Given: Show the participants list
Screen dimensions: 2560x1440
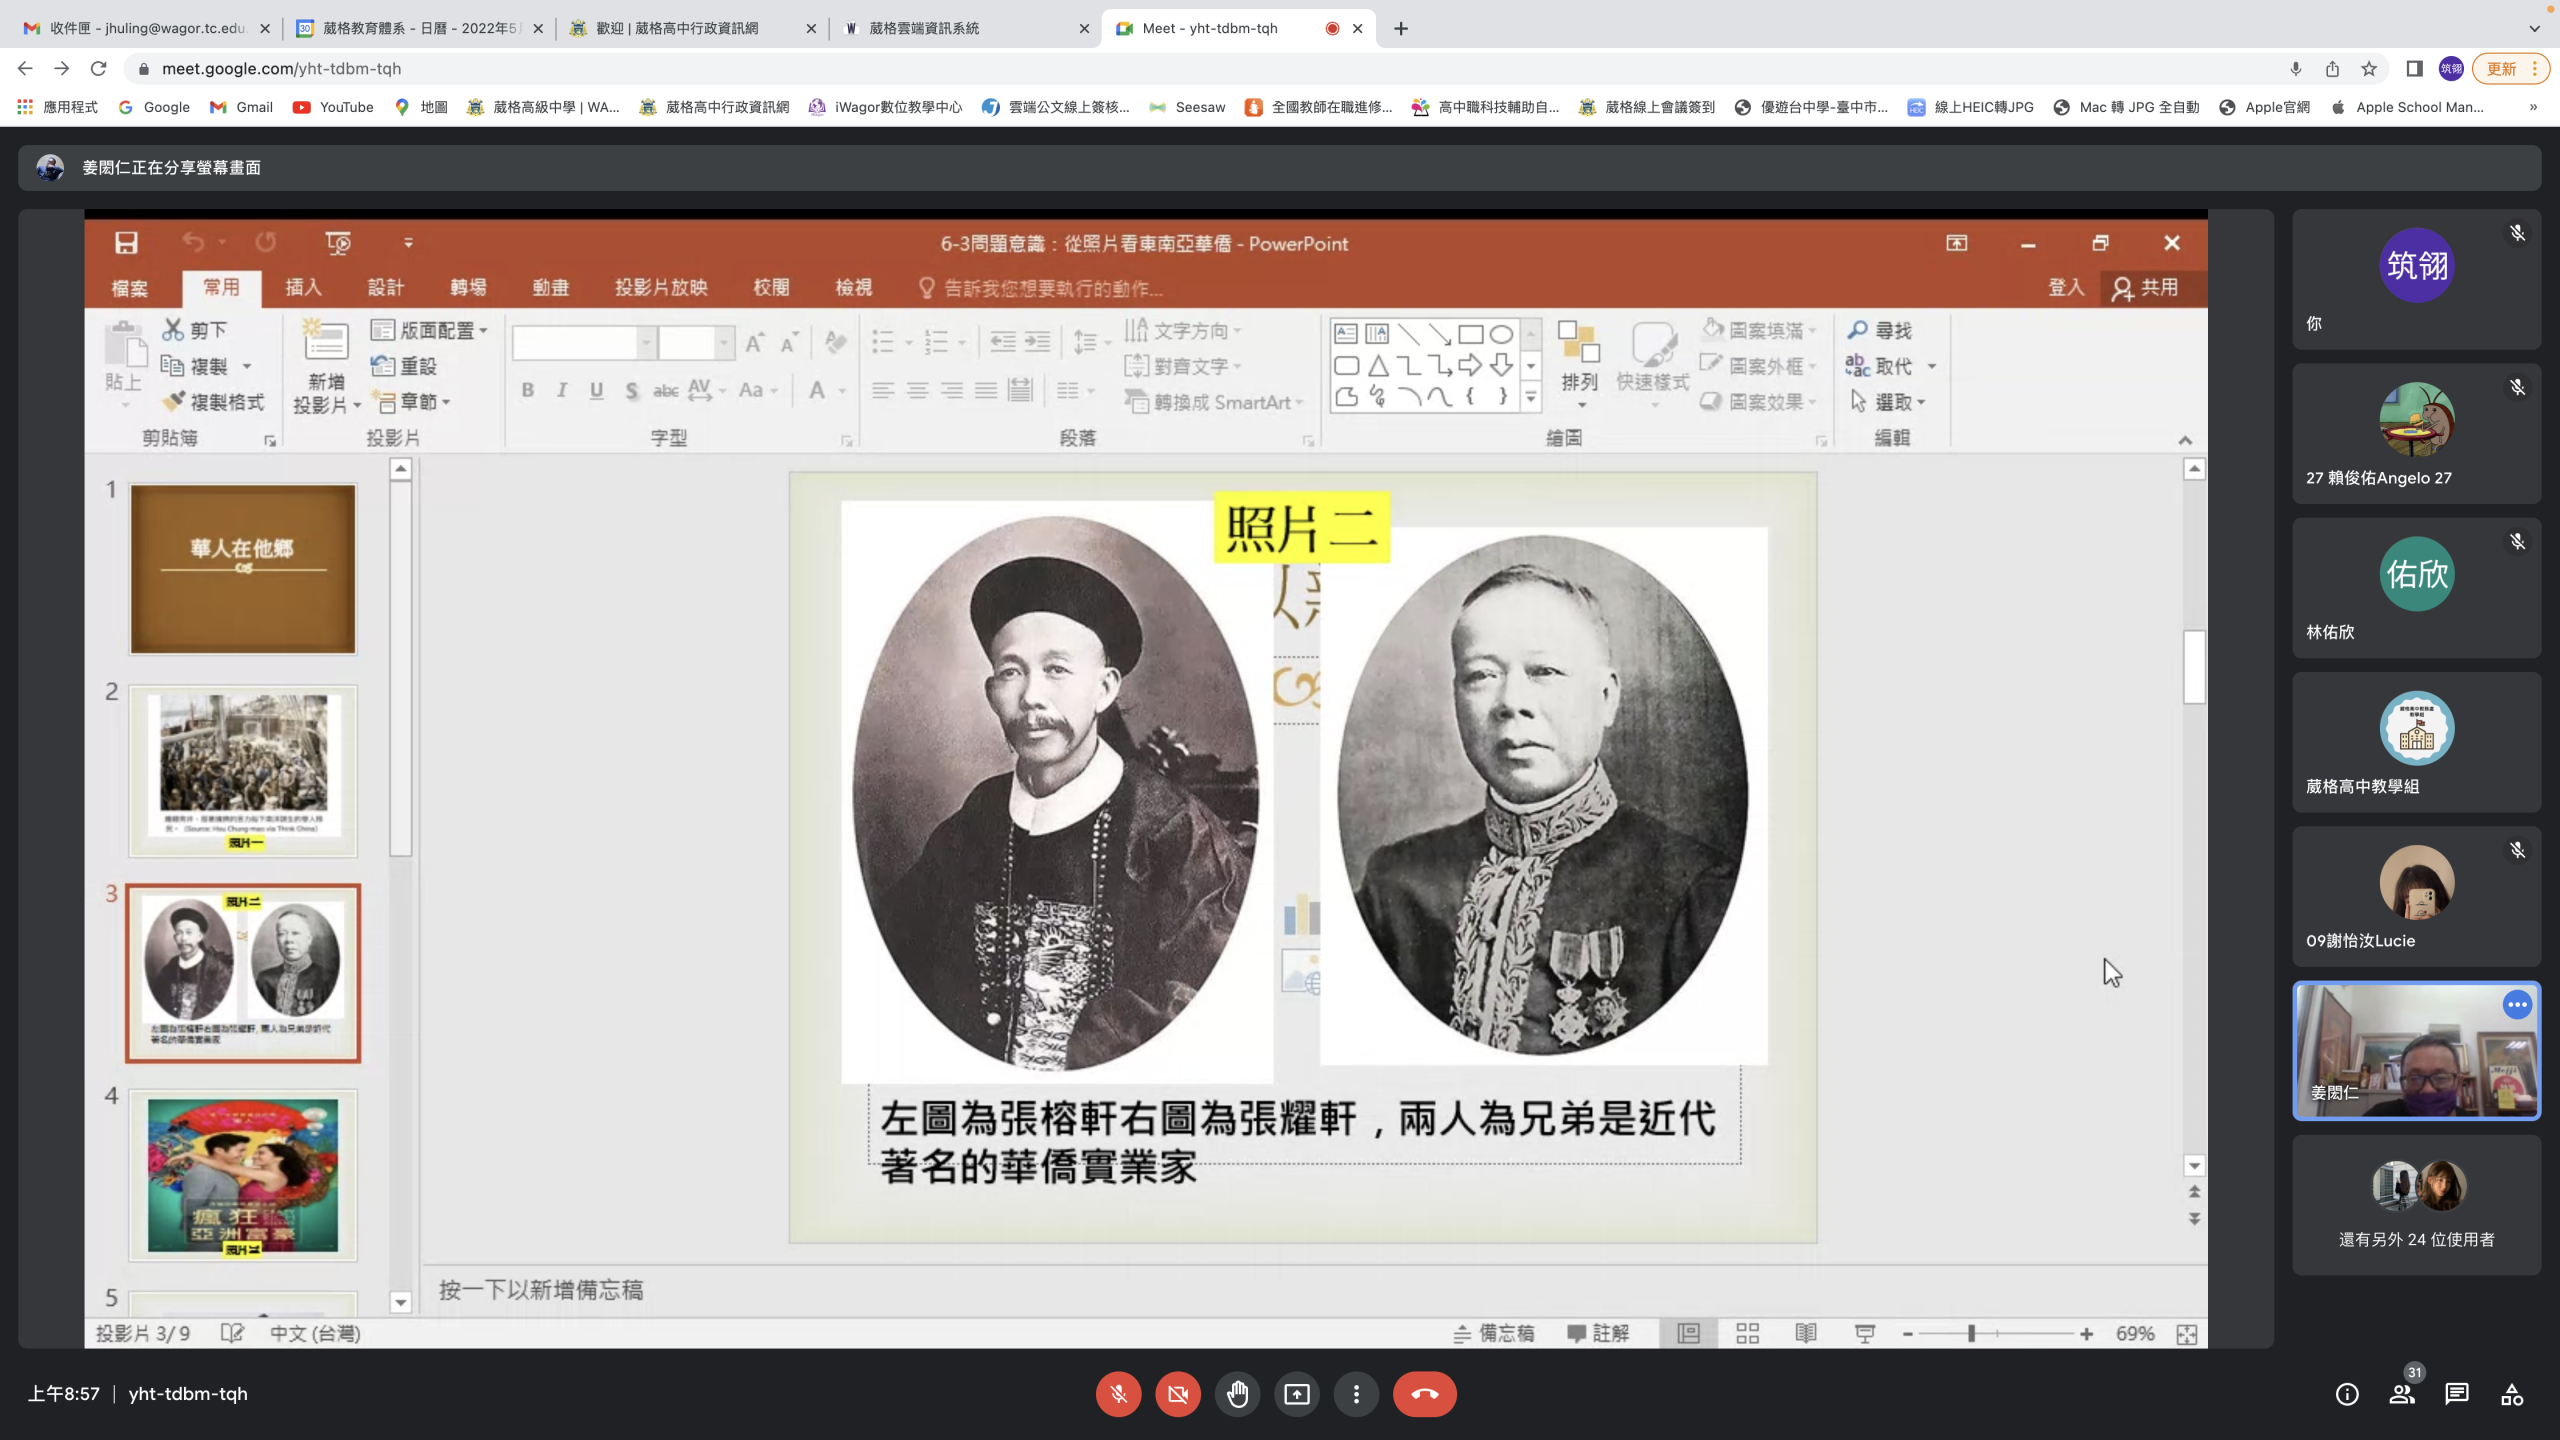Looking at the screenshot, I should (2402, 1394).
